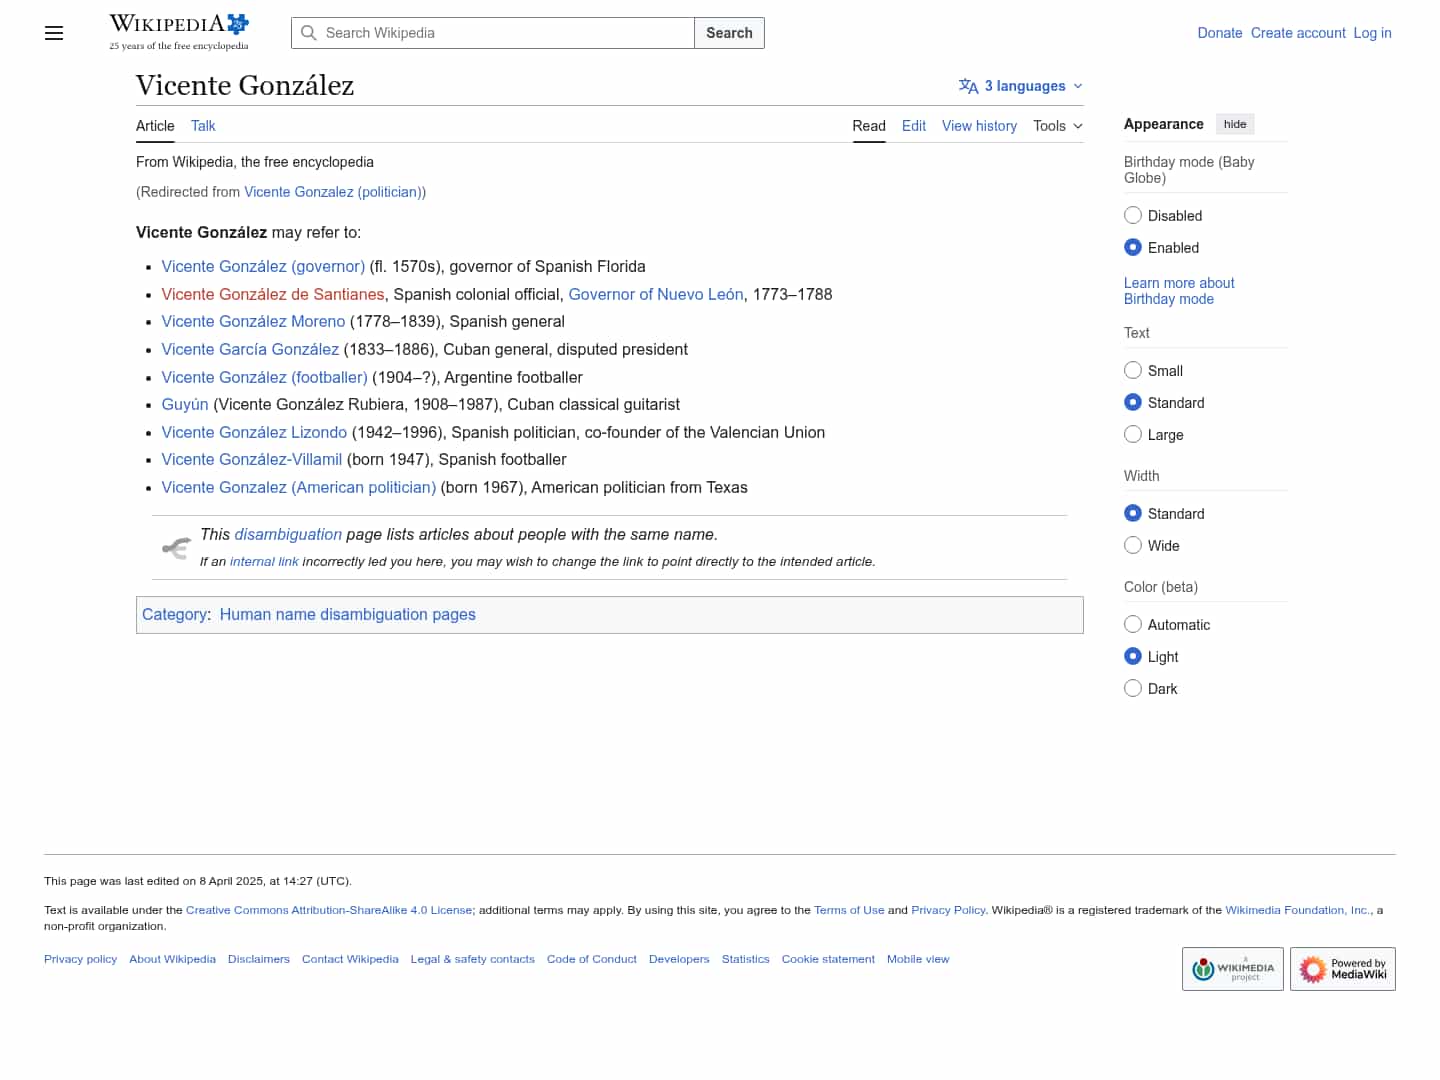Enable the Dark color theme

pos(1133,689)
